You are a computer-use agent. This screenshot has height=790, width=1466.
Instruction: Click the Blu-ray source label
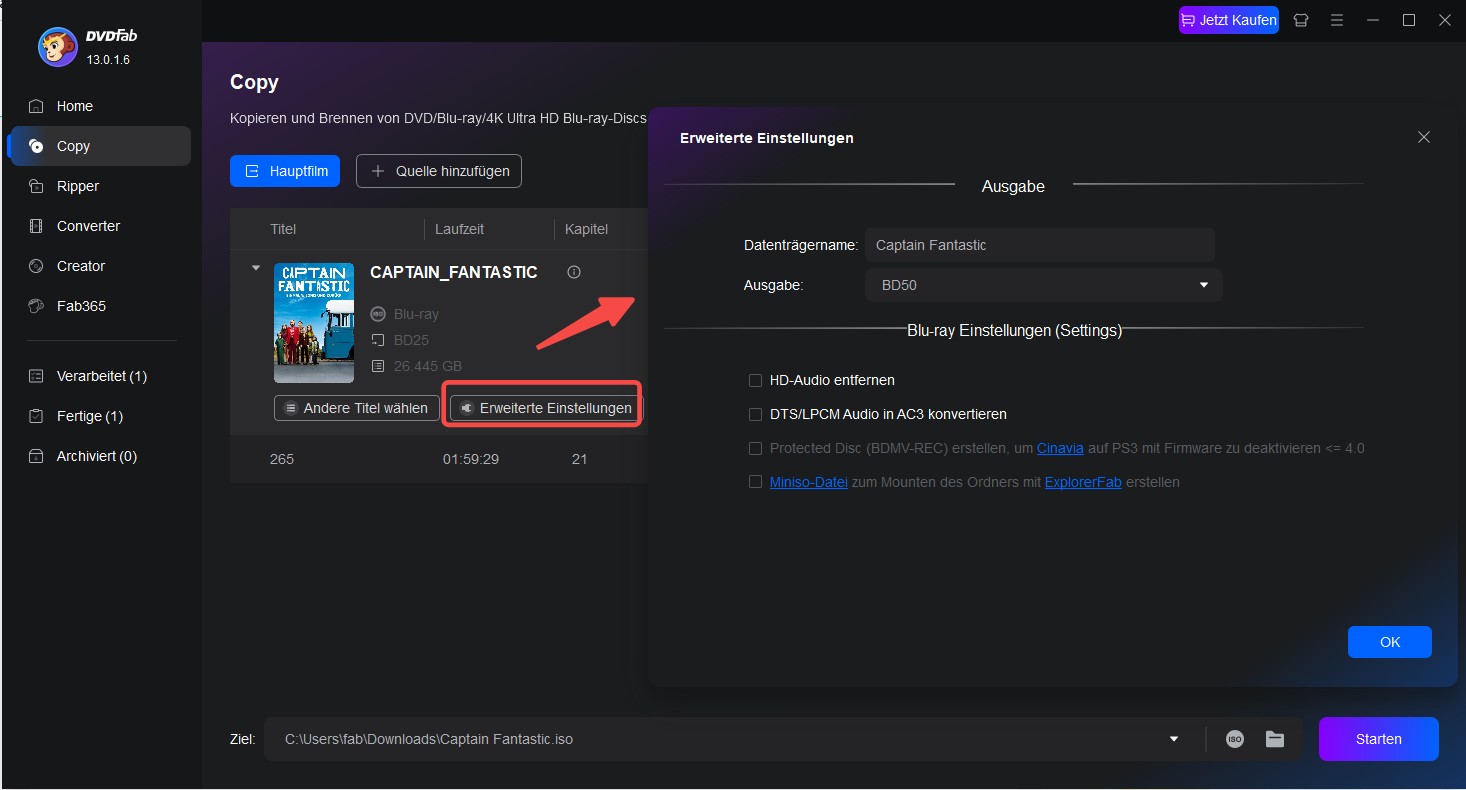click(x=416, y=314)
